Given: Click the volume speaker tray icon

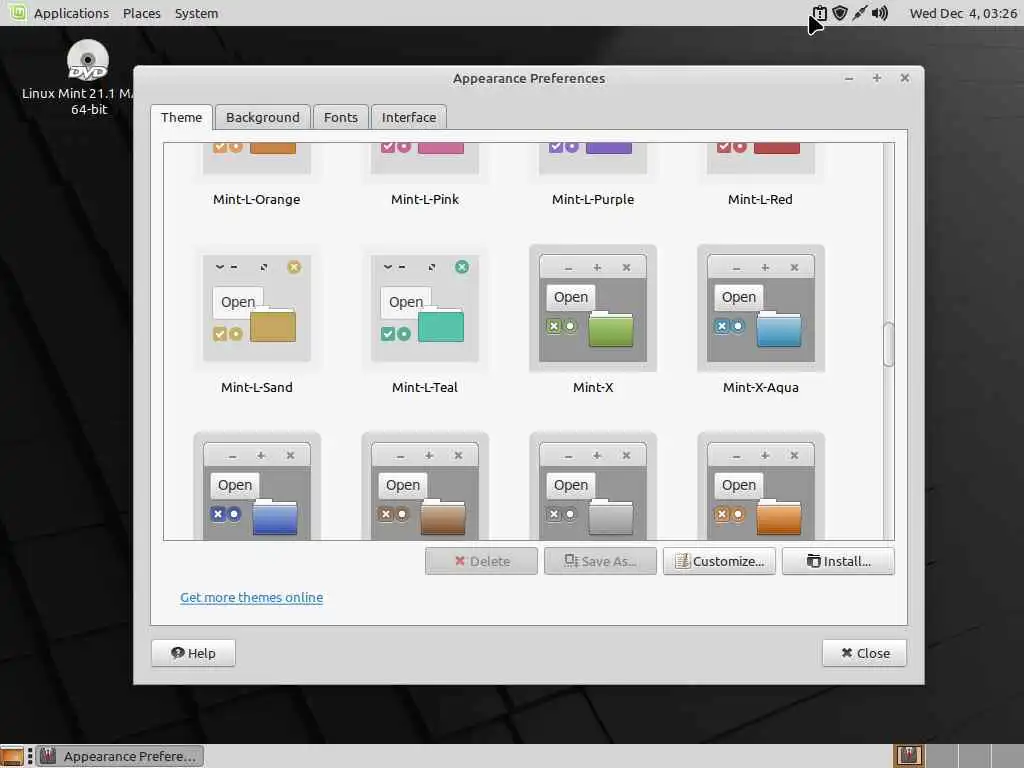Looking at the screenshot, I should click(880, 13).
